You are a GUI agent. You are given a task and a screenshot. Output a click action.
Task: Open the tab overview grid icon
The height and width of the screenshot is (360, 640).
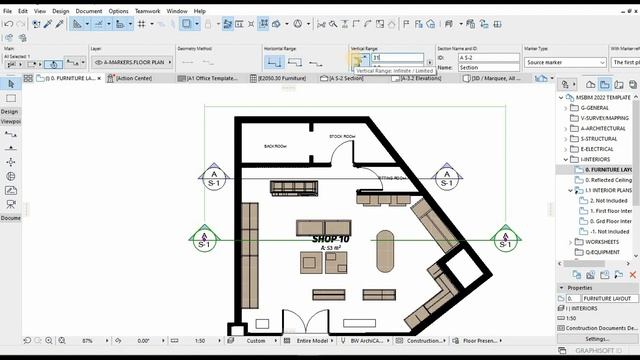pos(28,78)
